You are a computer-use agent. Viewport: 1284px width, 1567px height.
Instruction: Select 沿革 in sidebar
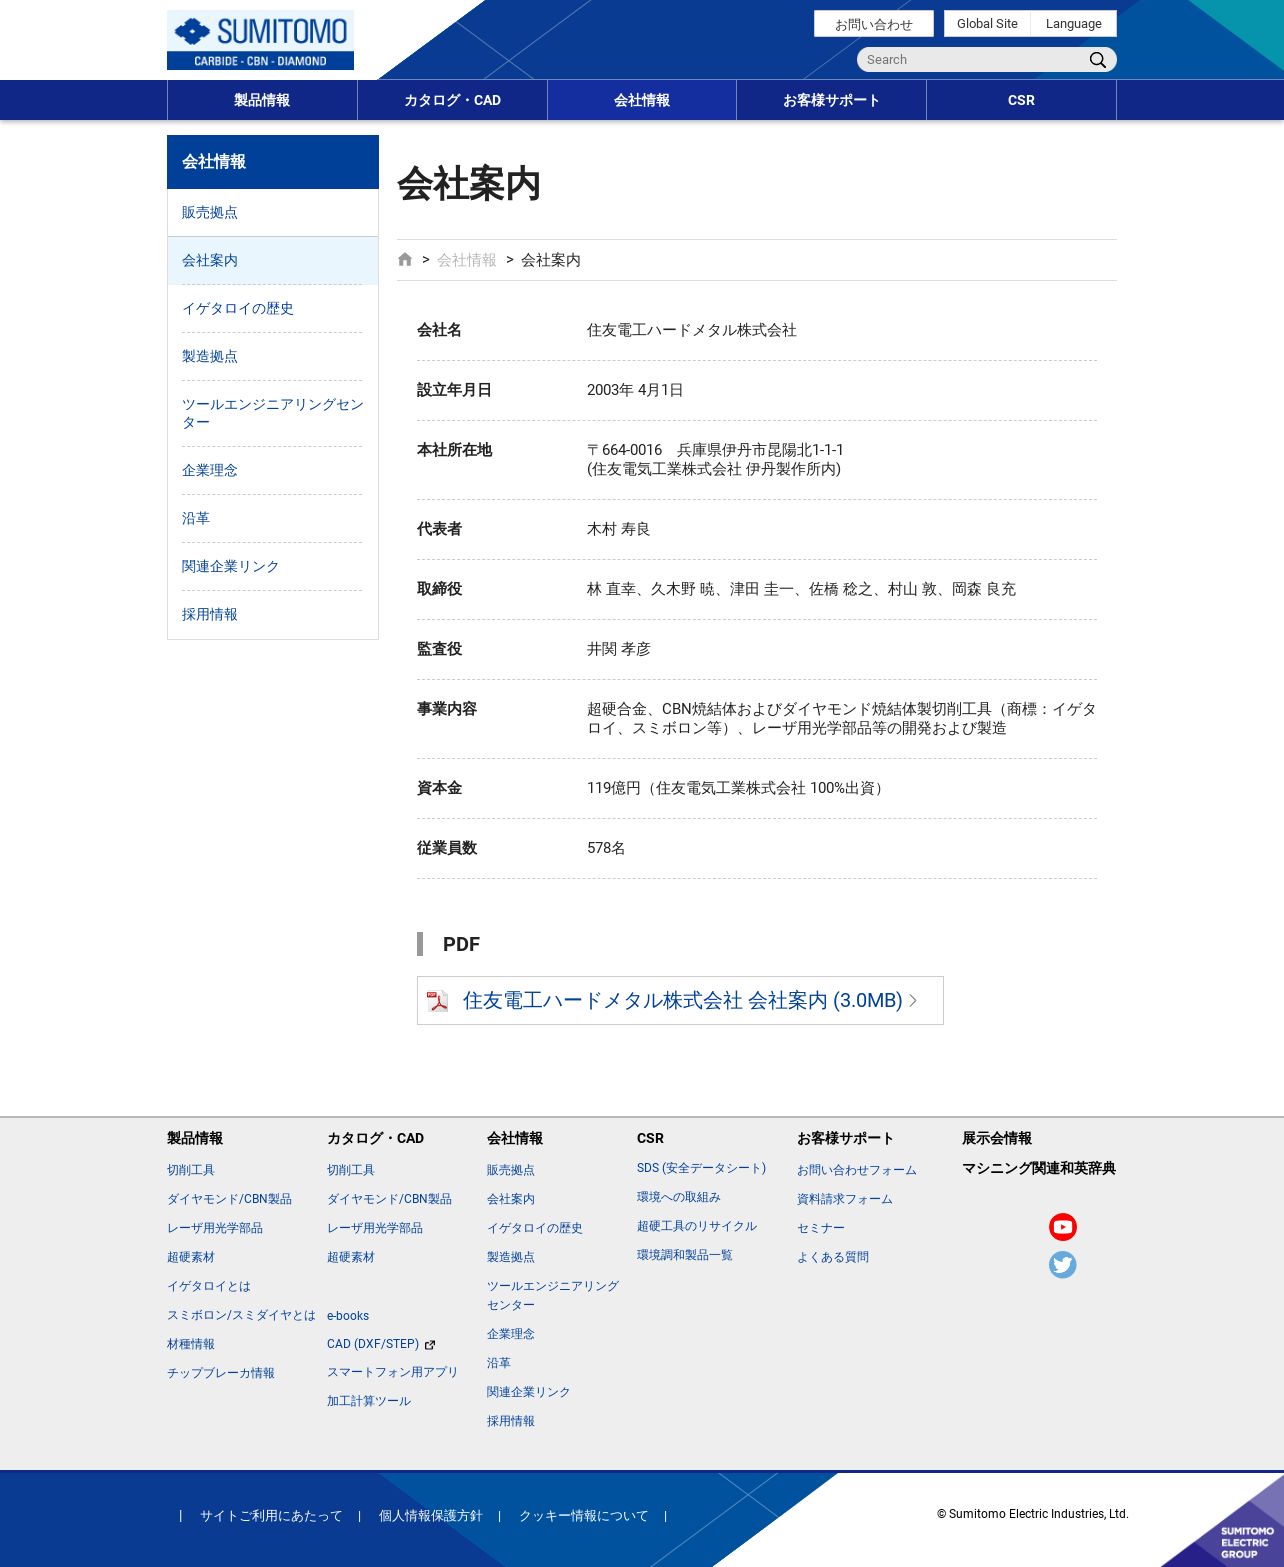point(273,519)
